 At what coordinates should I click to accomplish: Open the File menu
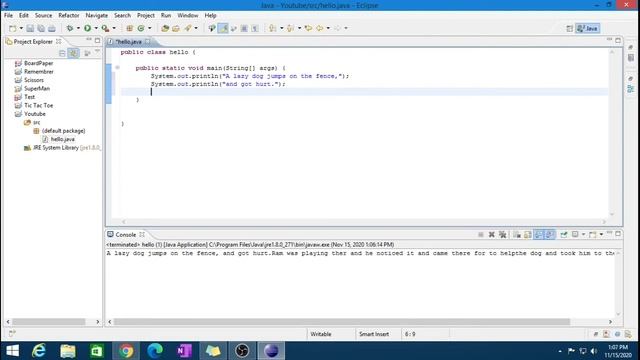tap(8, 15)
